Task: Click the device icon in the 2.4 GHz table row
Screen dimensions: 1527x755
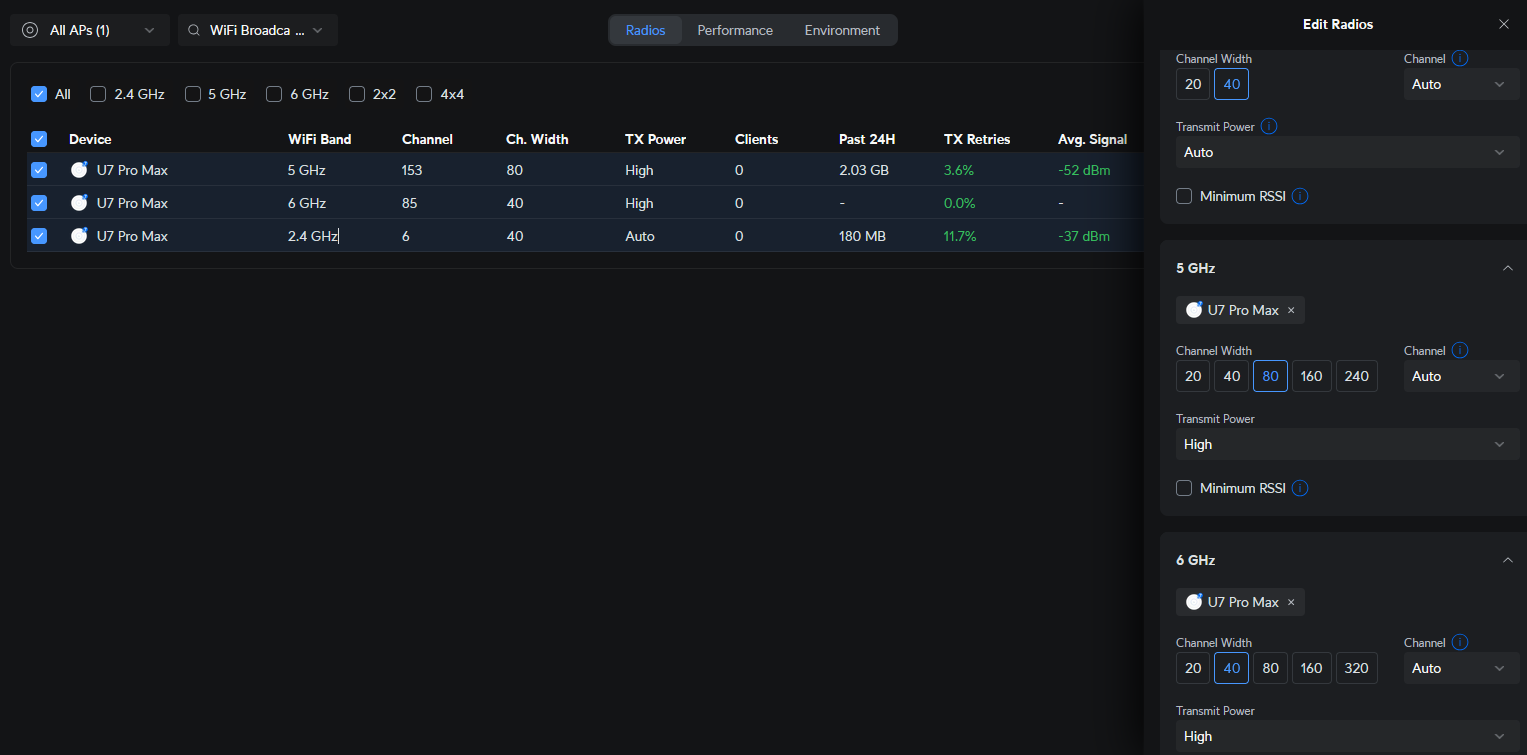Action: tap(79, 236)
